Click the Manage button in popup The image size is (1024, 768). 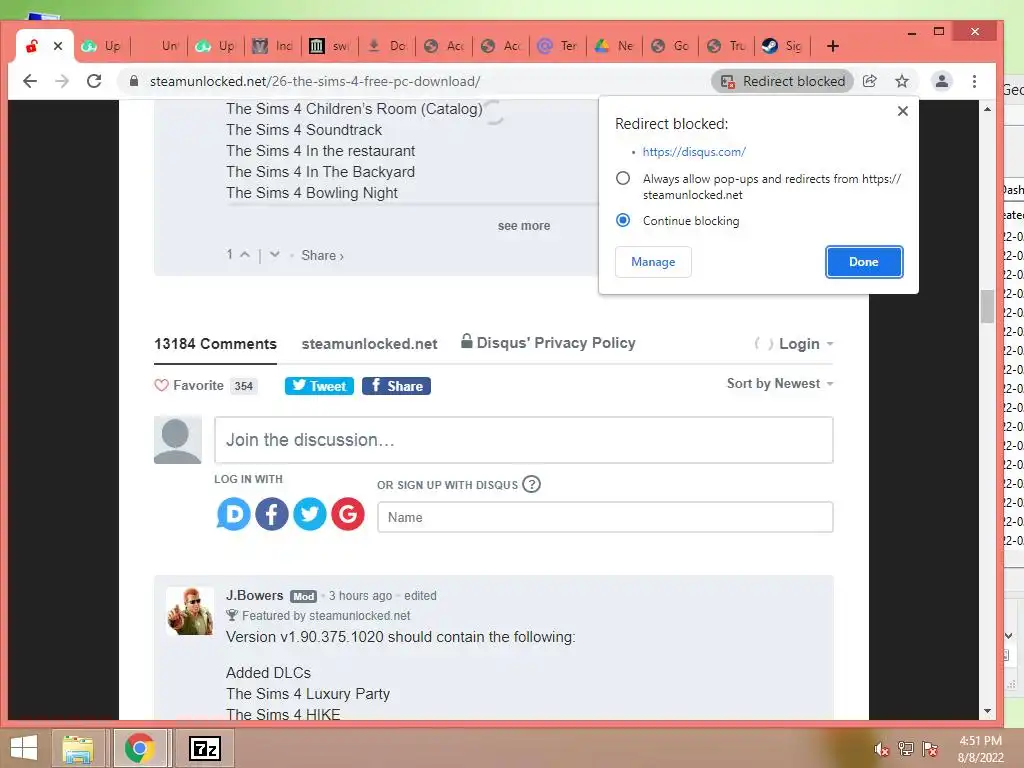653,262
